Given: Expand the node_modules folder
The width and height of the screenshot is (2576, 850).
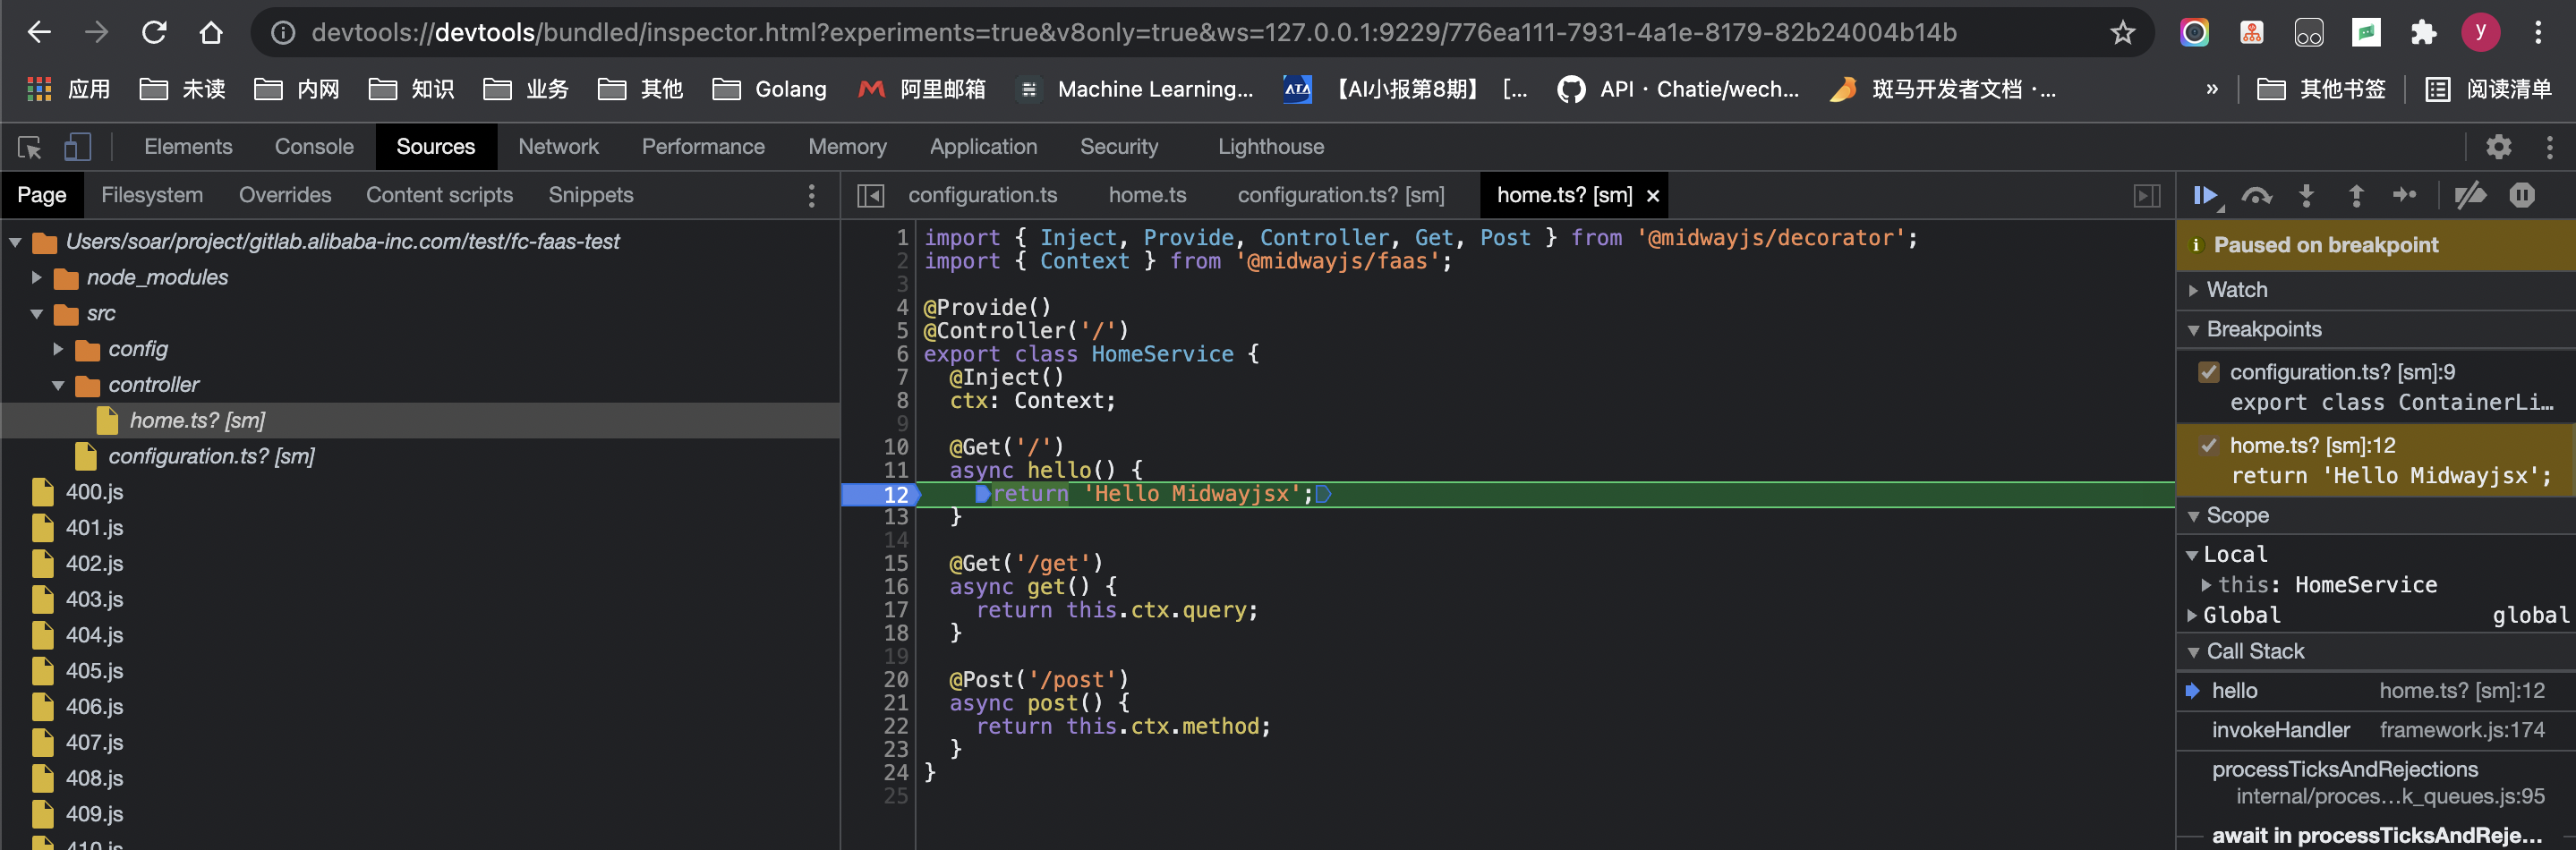Looking at the screenshot, I should [37, 278].
